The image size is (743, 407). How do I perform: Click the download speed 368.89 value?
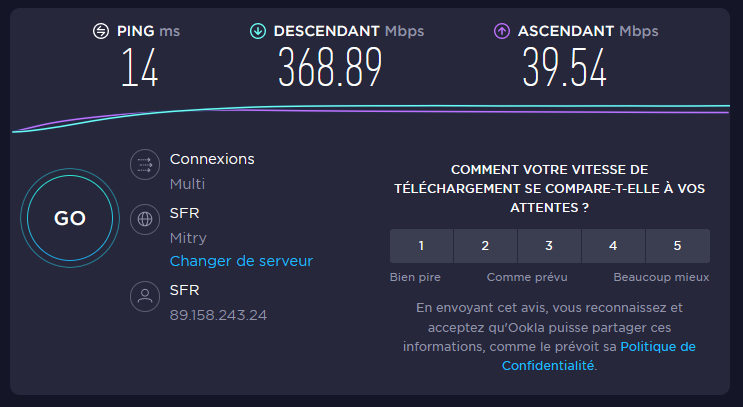[330, 69]
